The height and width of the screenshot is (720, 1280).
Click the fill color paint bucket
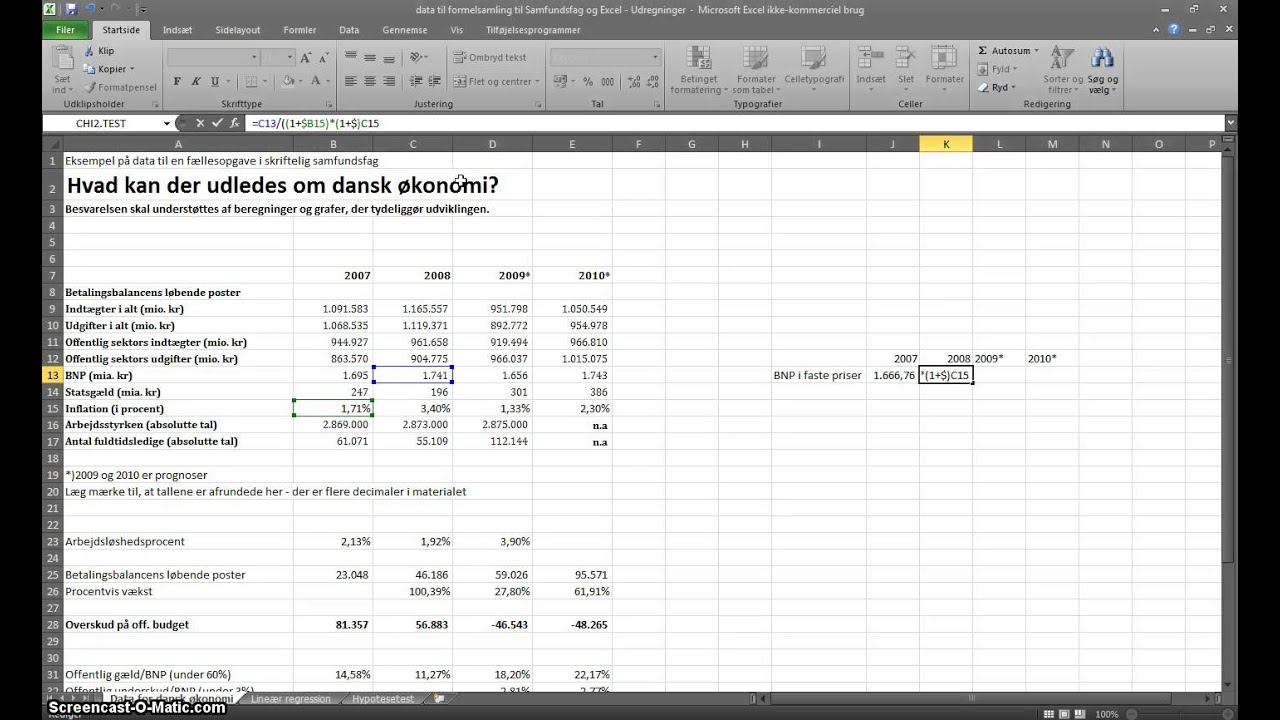coord(287,82)
